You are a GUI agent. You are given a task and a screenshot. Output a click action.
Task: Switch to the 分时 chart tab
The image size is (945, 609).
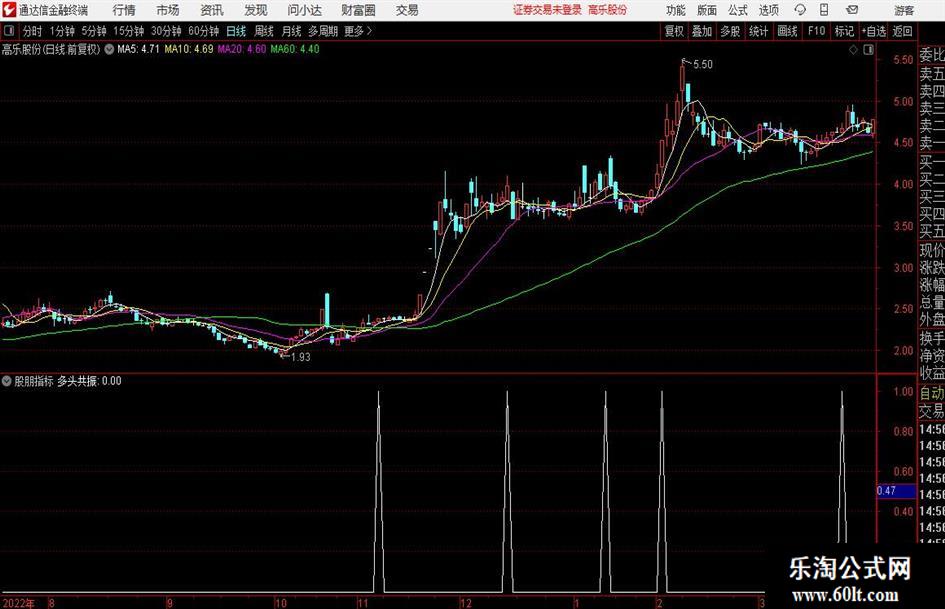[x=32, y=31]
